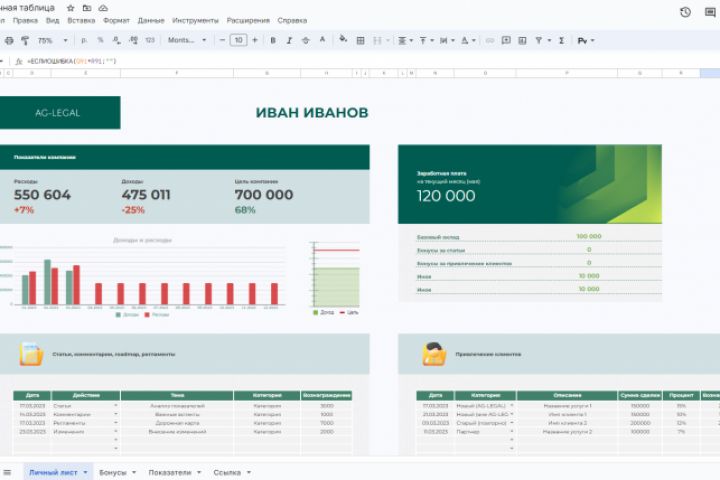Image resolution: width=720 pixels, height=480 pixels.
Task: Select the 120 000 salary value
Action: [446, 196]
